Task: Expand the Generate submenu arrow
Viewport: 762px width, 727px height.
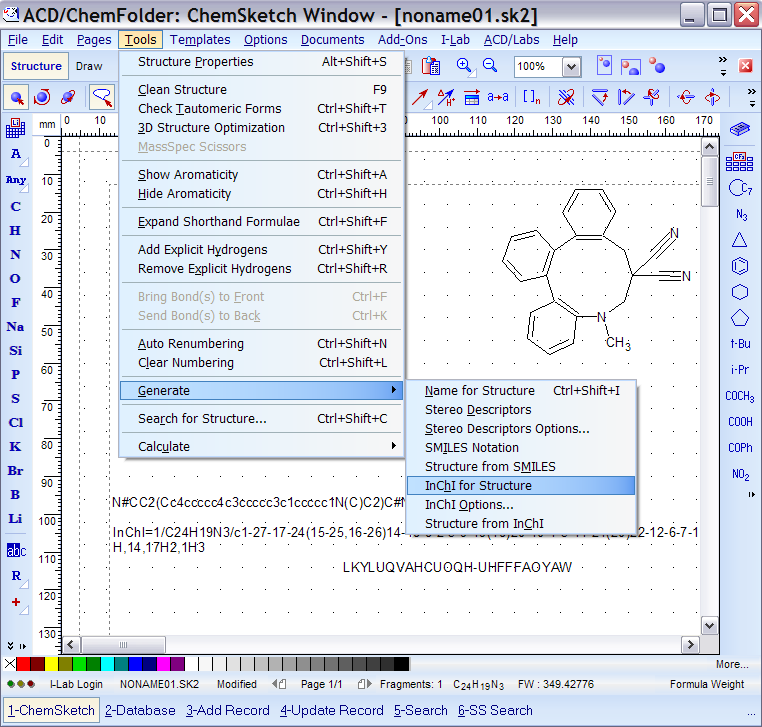Action: click(394, 390)
